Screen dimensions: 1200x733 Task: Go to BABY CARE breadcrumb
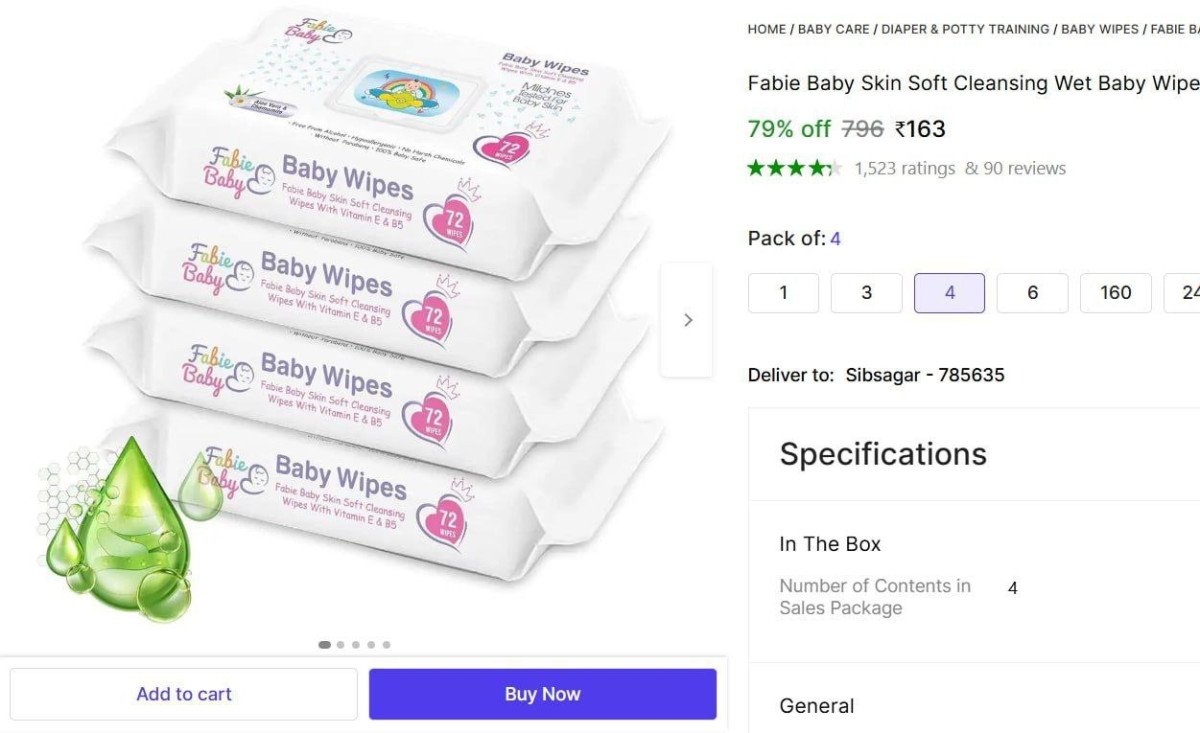(834, 29)
